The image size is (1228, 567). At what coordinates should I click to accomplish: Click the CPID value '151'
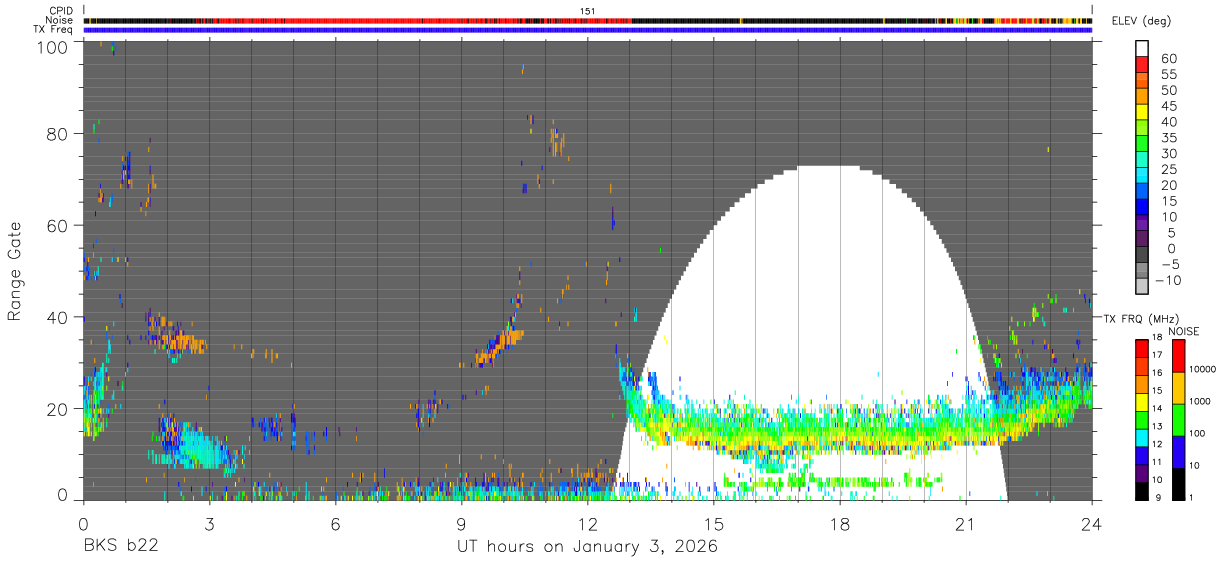coord(588,10)
